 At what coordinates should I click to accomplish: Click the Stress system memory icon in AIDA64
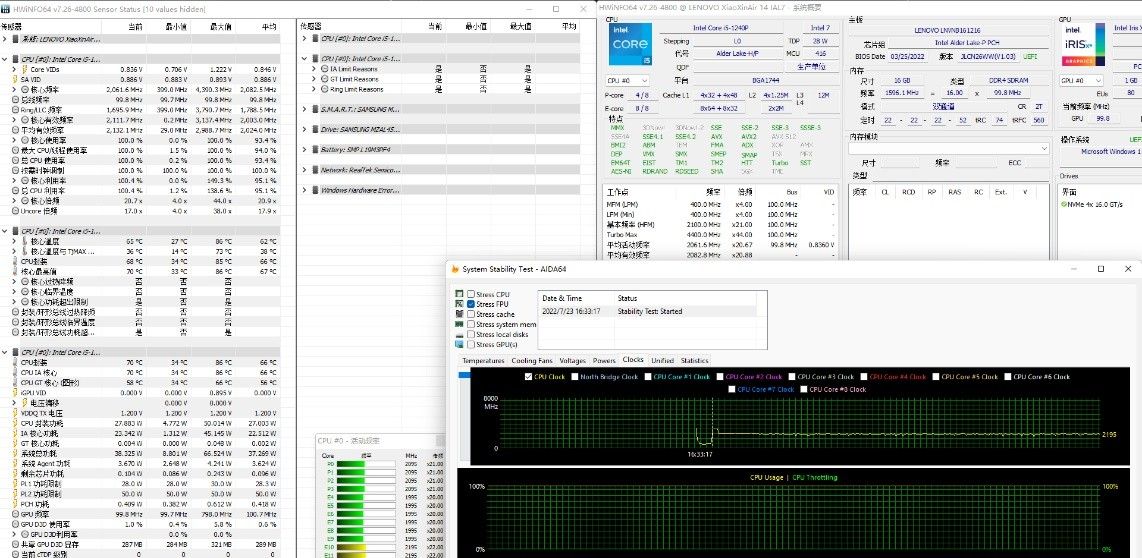point(459,324)
